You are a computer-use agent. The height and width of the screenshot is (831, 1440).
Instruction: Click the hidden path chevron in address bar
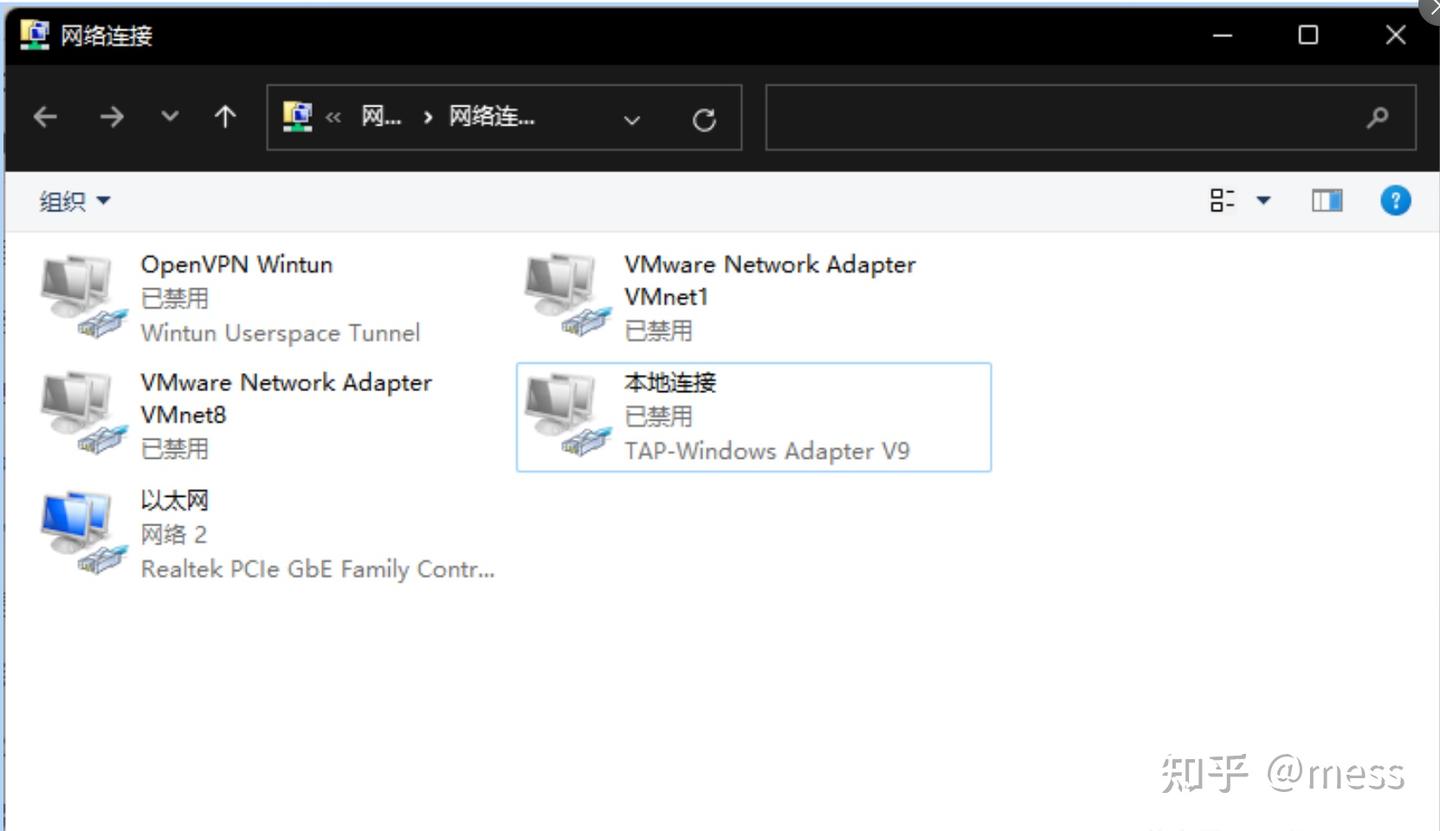point(333,118)
